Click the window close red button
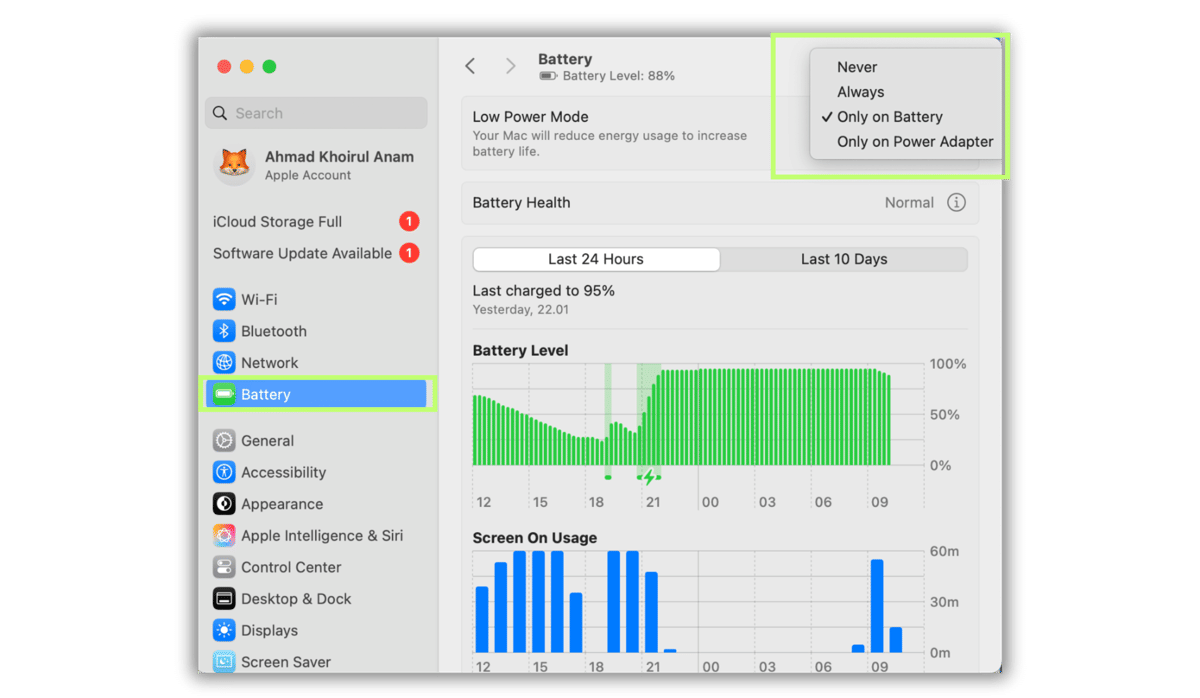This screenshot has height=698, width=1200. pyautogui.click(x=225, y=67)
